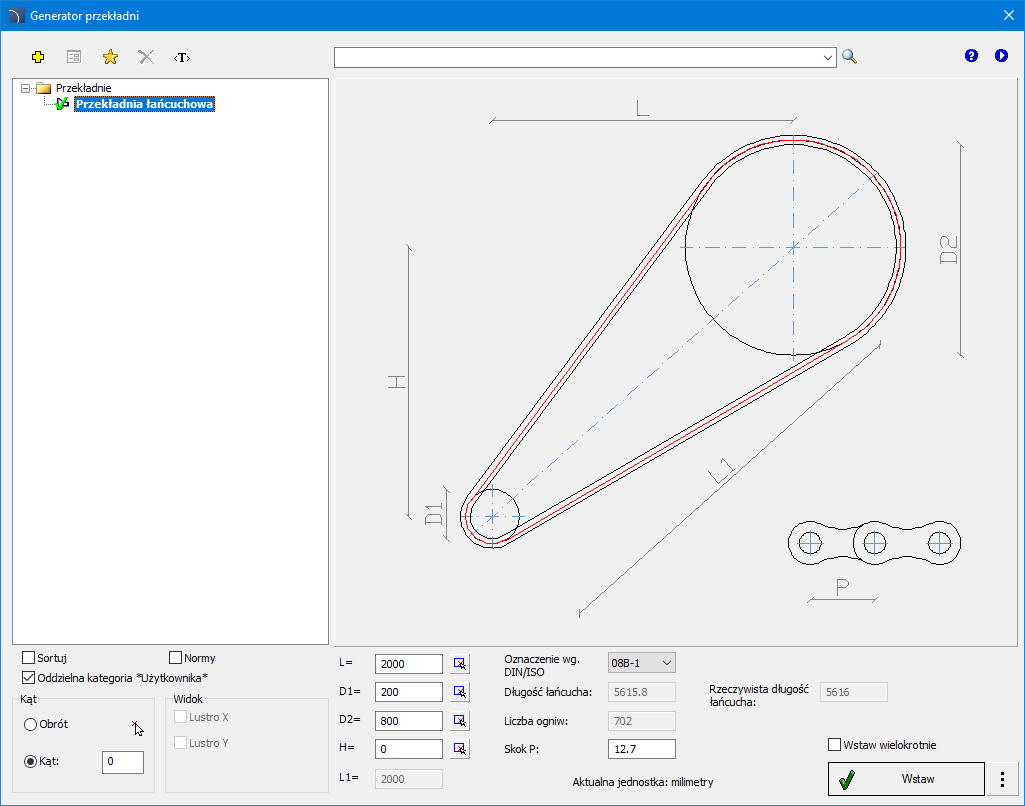
Task: Open help via blue question mark icon
Action: (971, 56)
